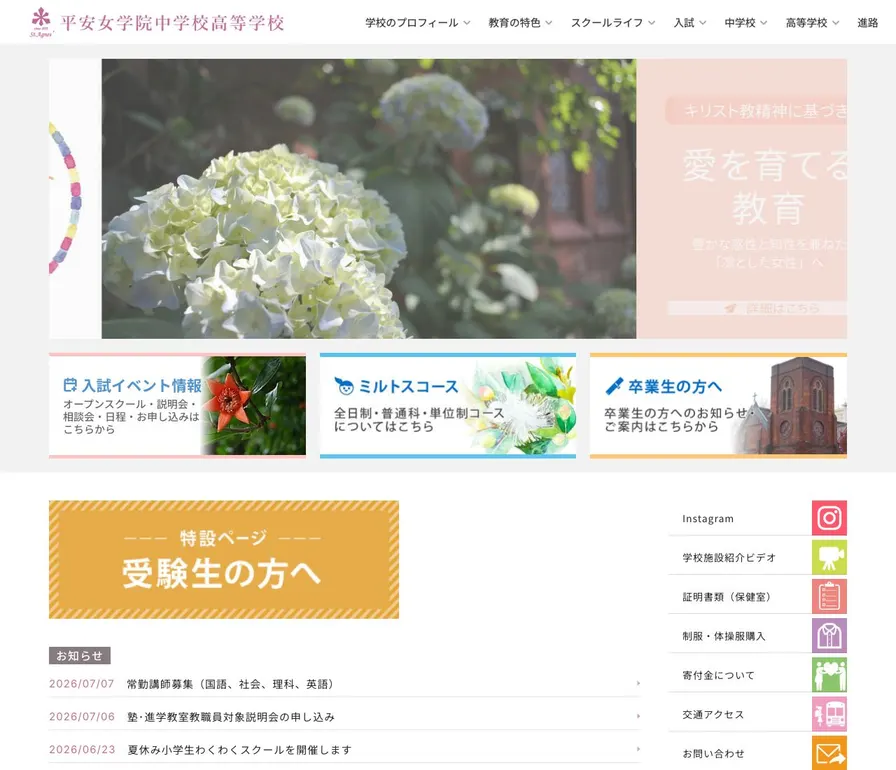This screenshot has width=896, height=770.
Task: Click the date 2026/07/06
Action: 82,716
